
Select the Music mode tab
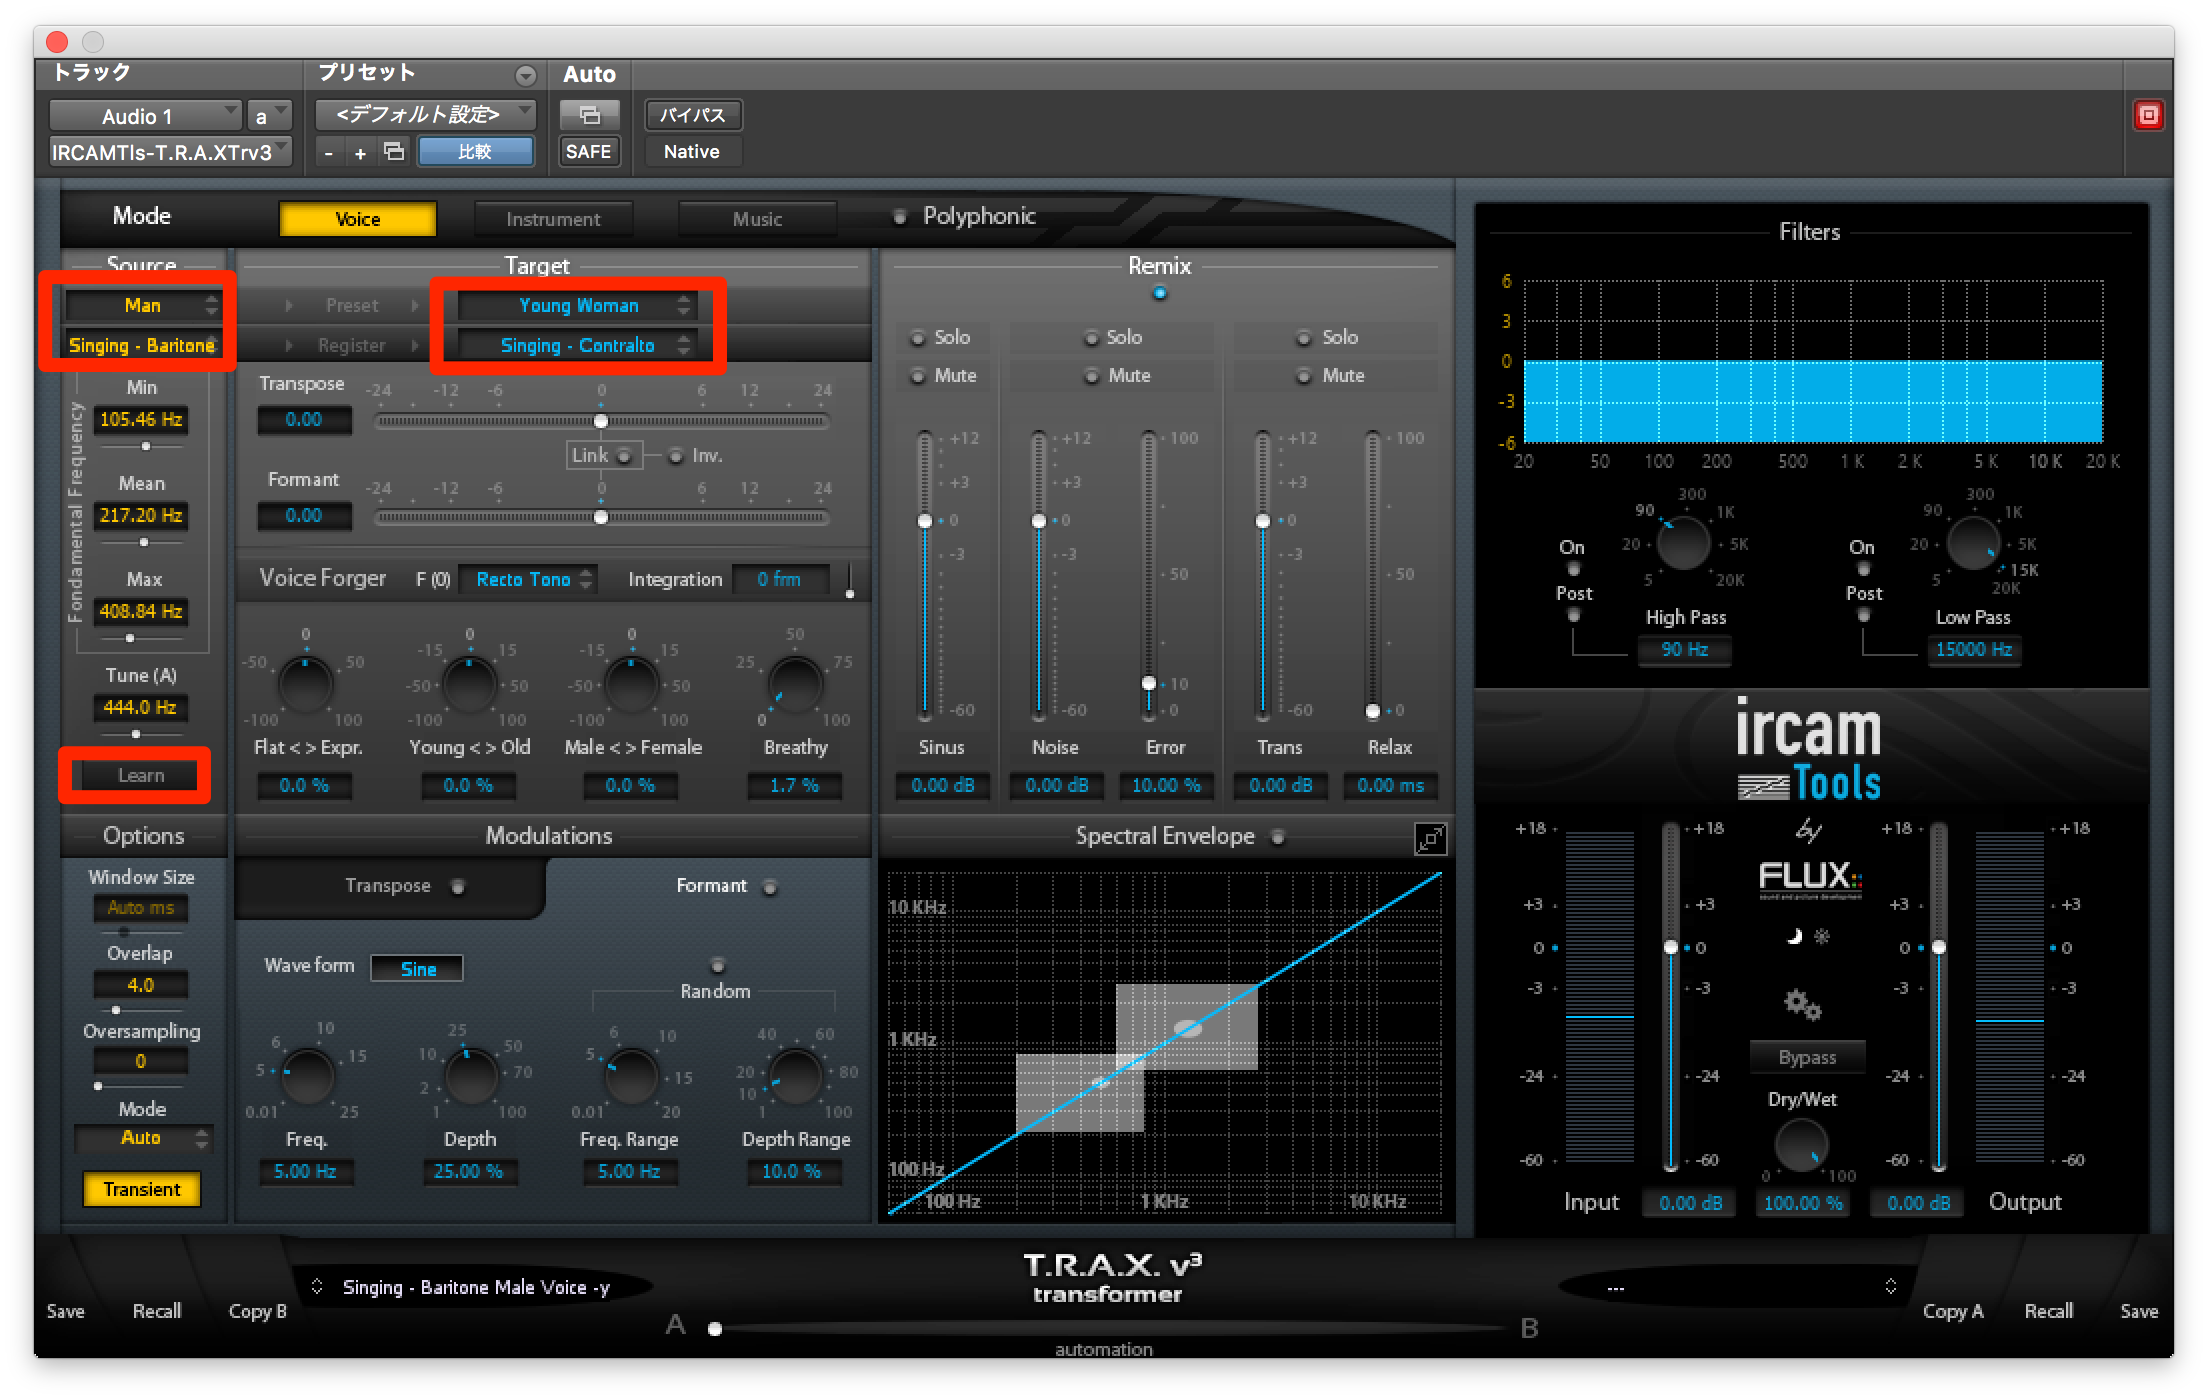(757, 219)
